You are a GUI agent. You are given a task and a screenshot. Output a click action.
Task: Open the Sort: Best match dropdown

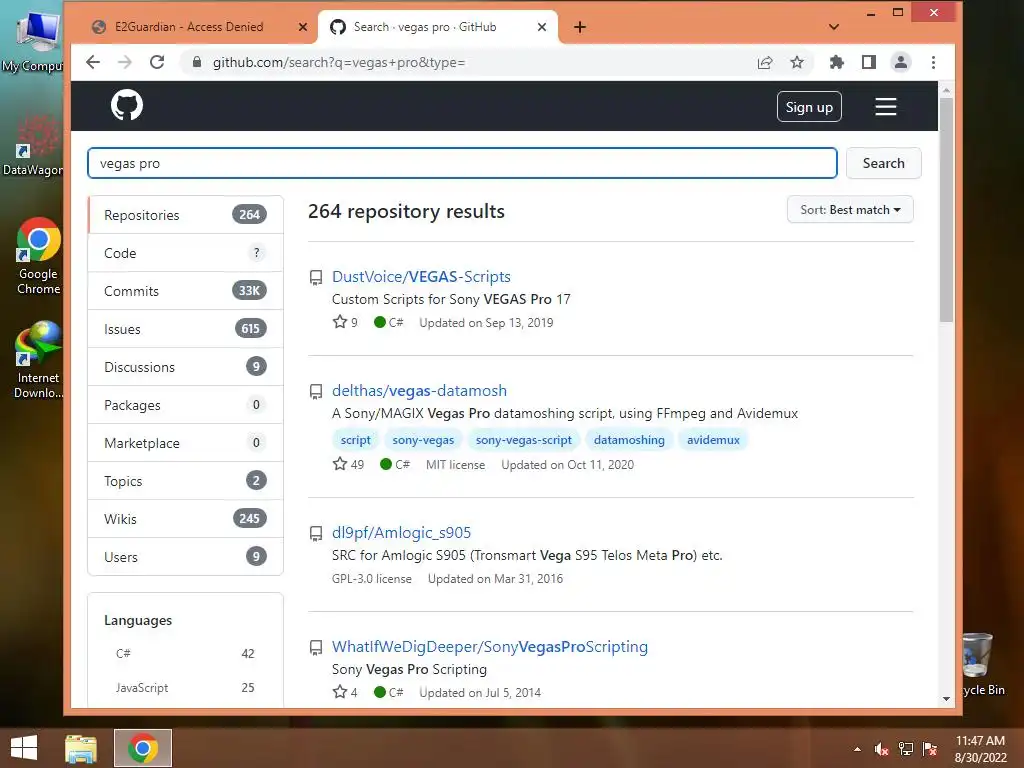click(x=850, y=210)
